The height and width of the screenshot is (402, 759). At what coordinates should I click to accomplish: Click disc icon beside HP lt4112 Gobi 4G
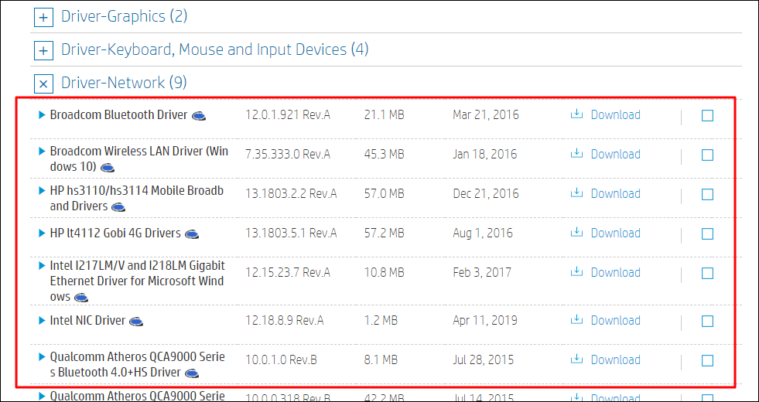[x=192, y=234]
